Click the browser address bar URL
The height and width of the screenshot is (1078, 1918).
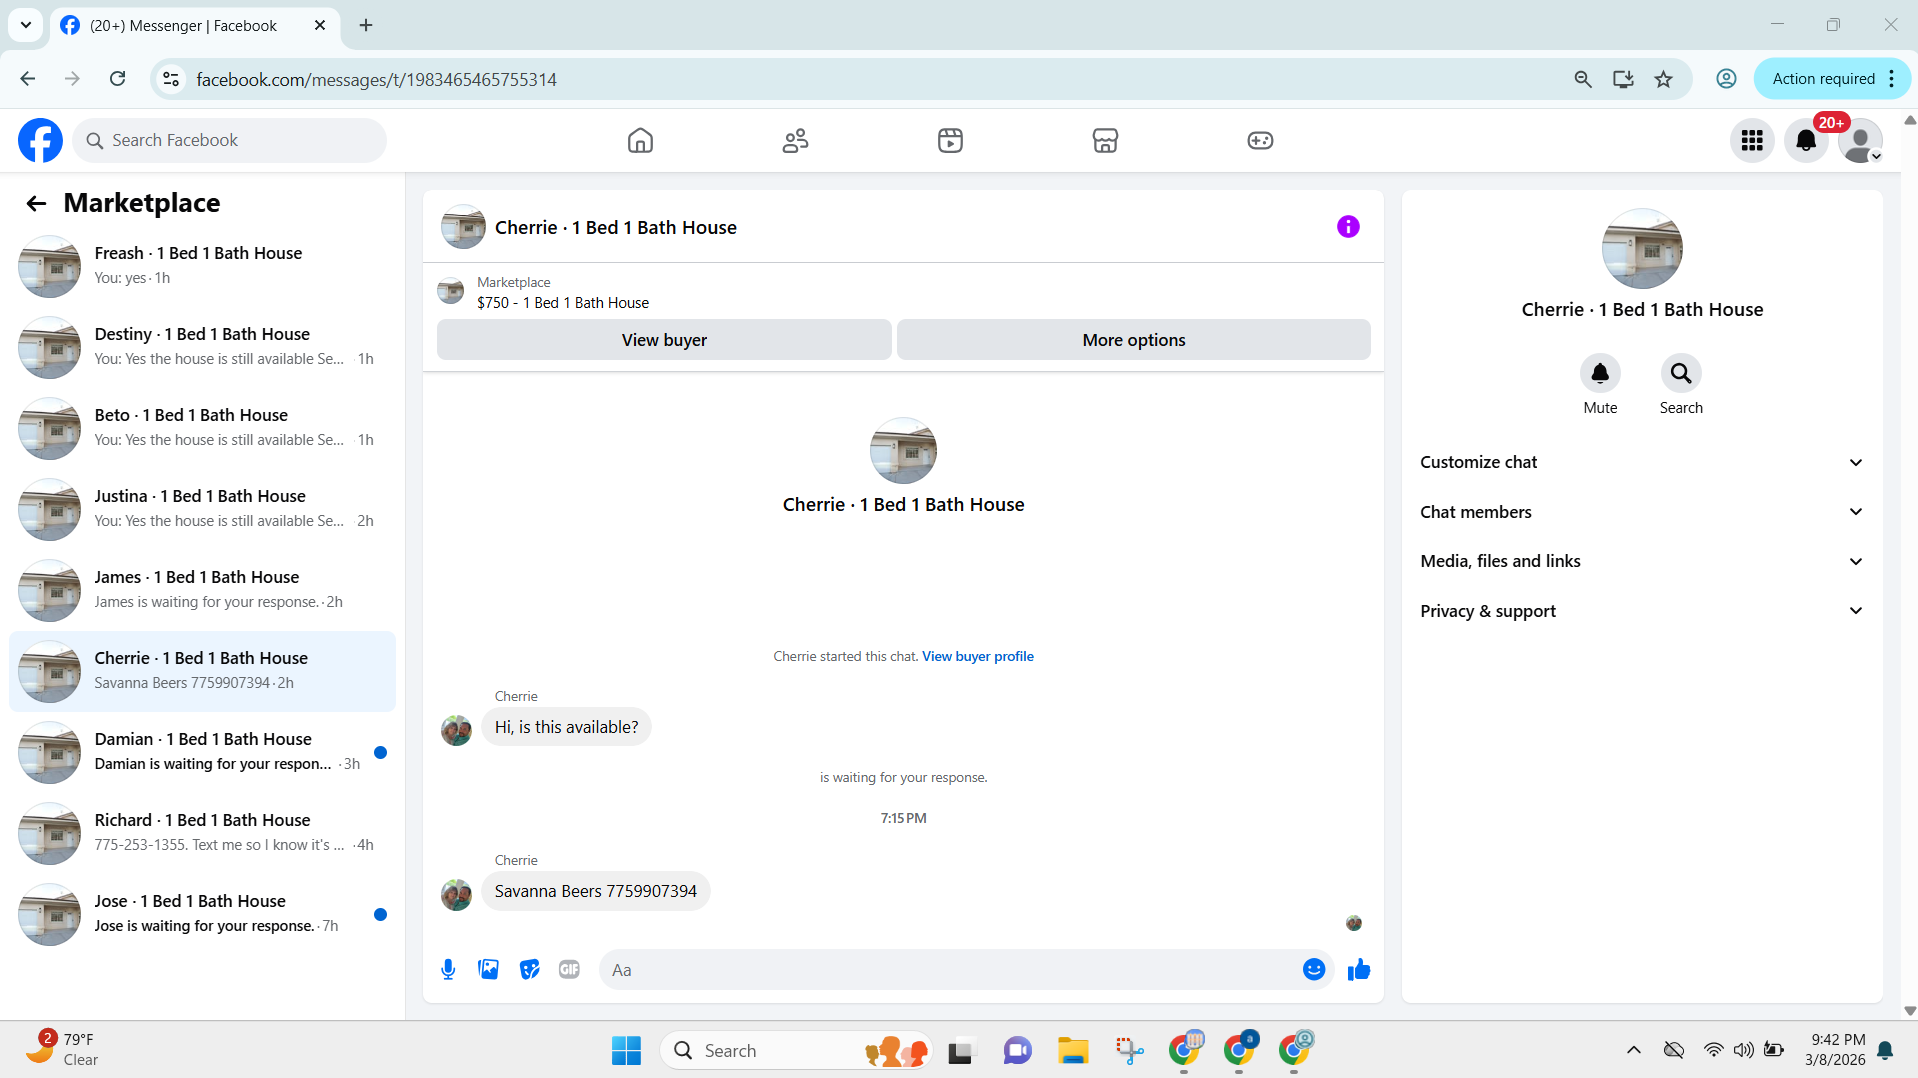[376, 79]
